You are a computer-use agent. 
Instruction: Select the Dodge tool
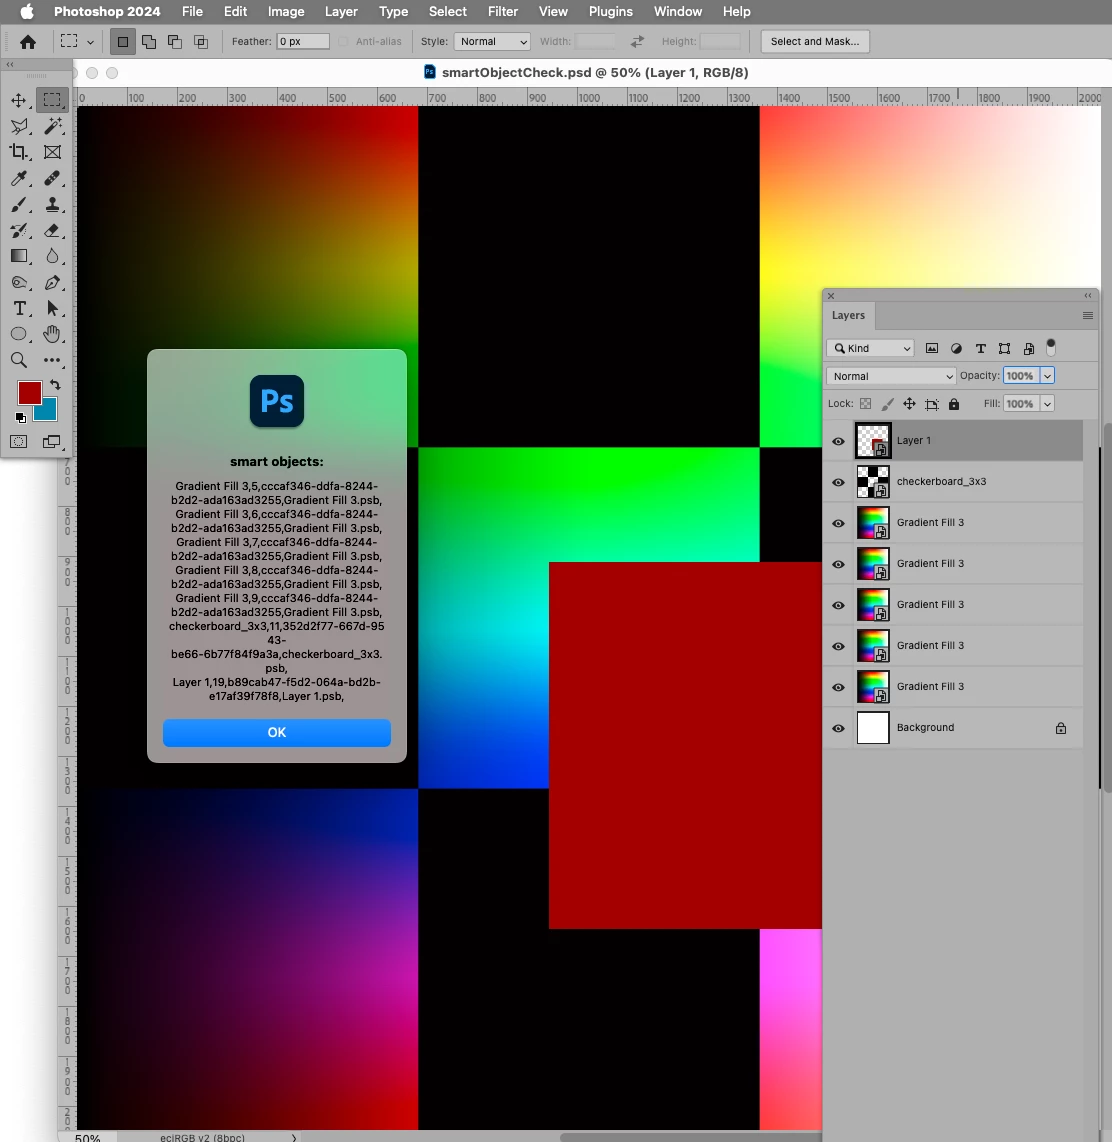[x=19, y=283]
